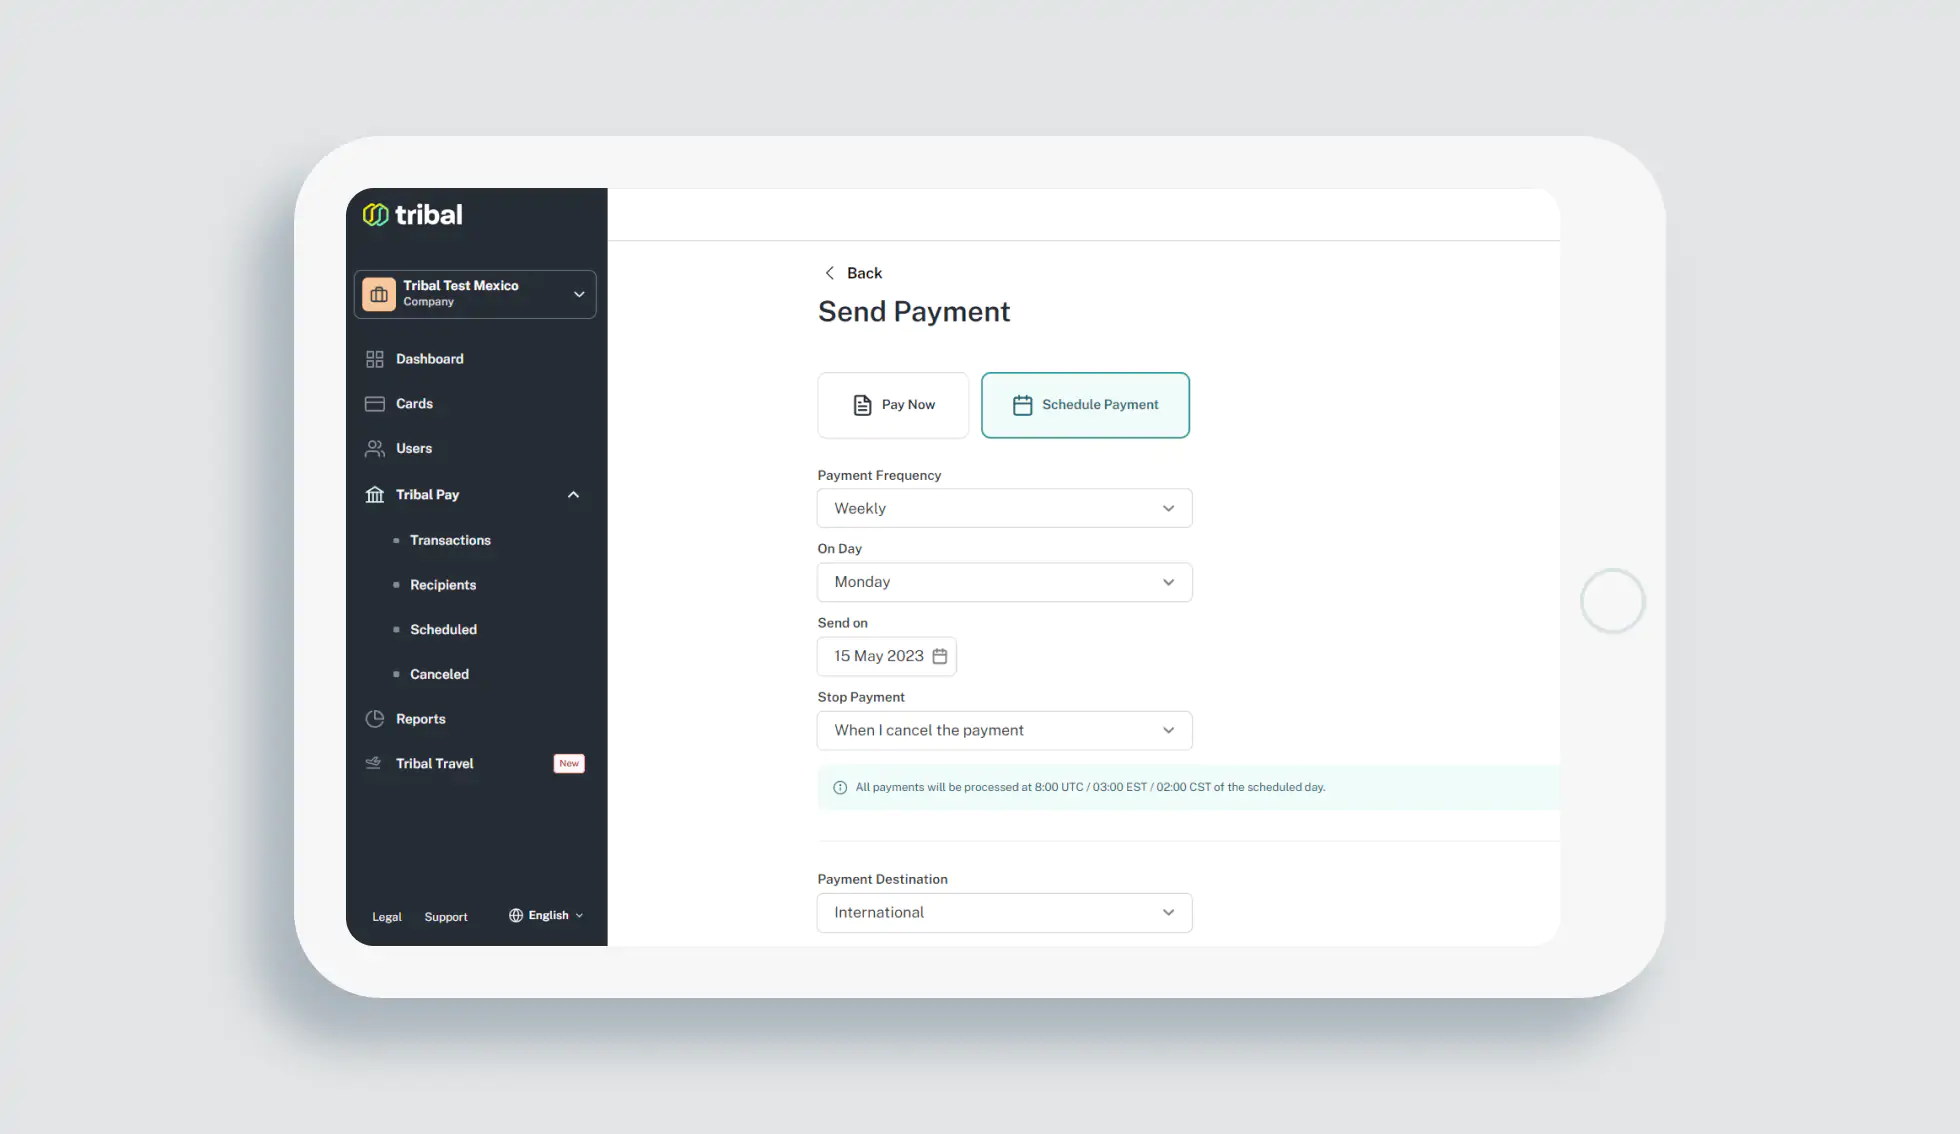Click the Cards icon in sidebar

[x=375, y=404]
